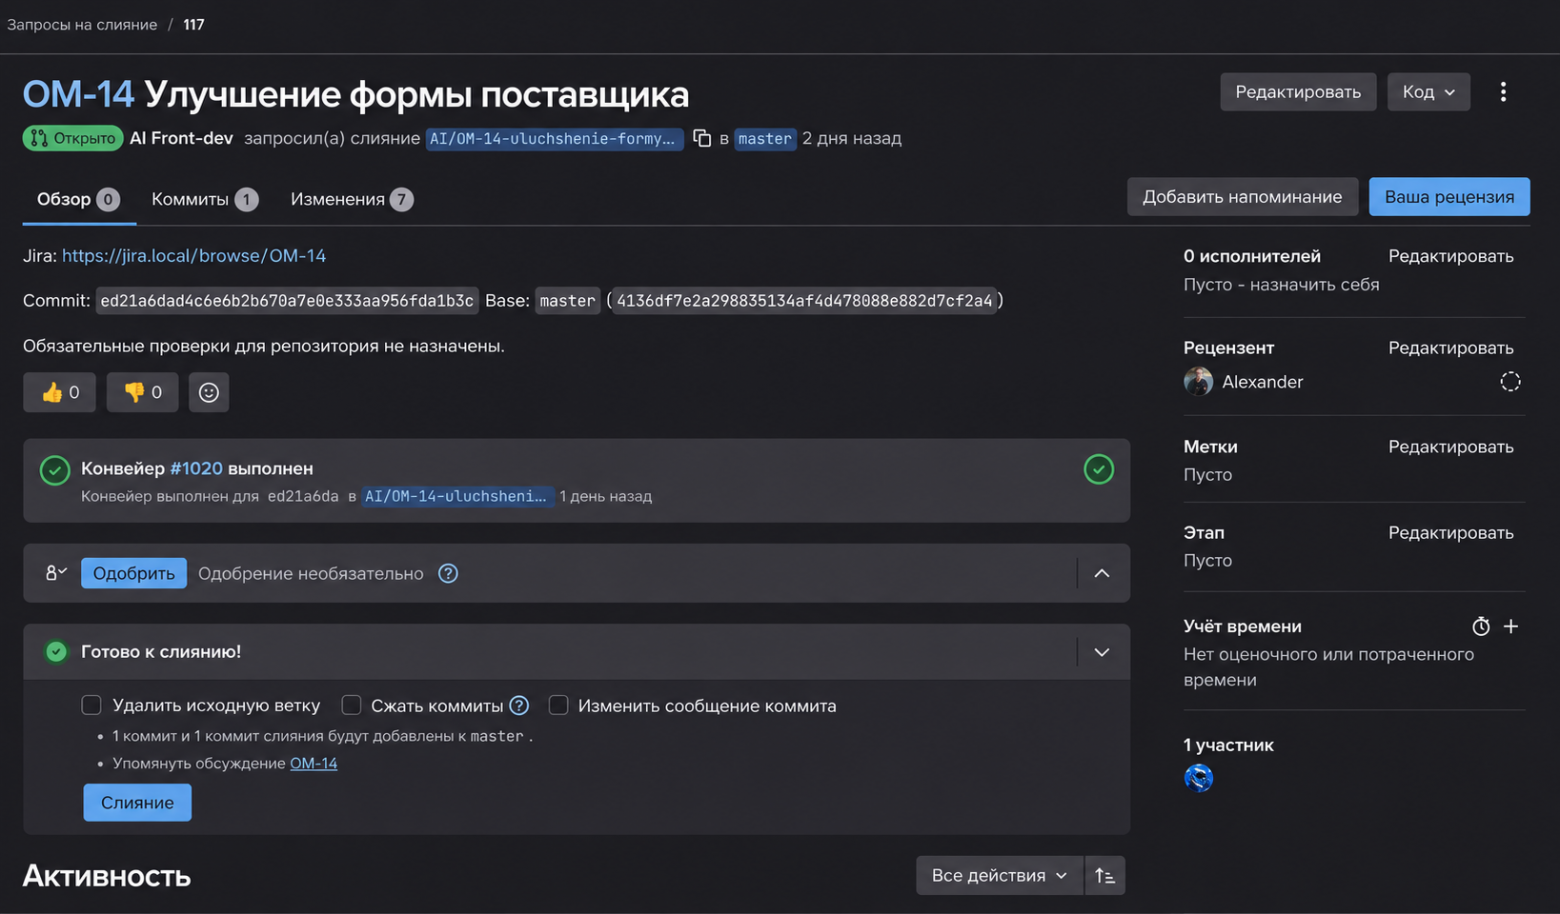Copy the source branch name
Viewport: 1560px width, 914px height.
[702, 138]
